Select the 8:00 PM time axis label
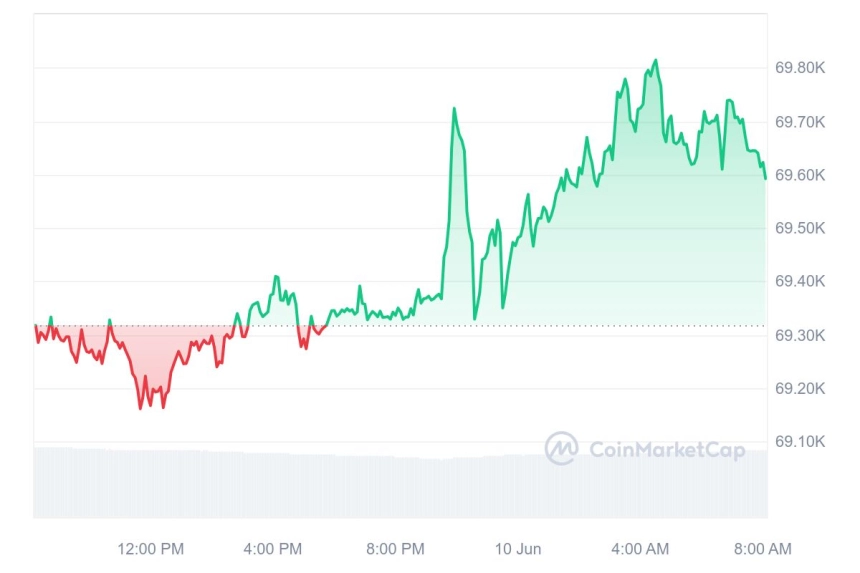This screenshot has width=860, height=573. (395, 549)
